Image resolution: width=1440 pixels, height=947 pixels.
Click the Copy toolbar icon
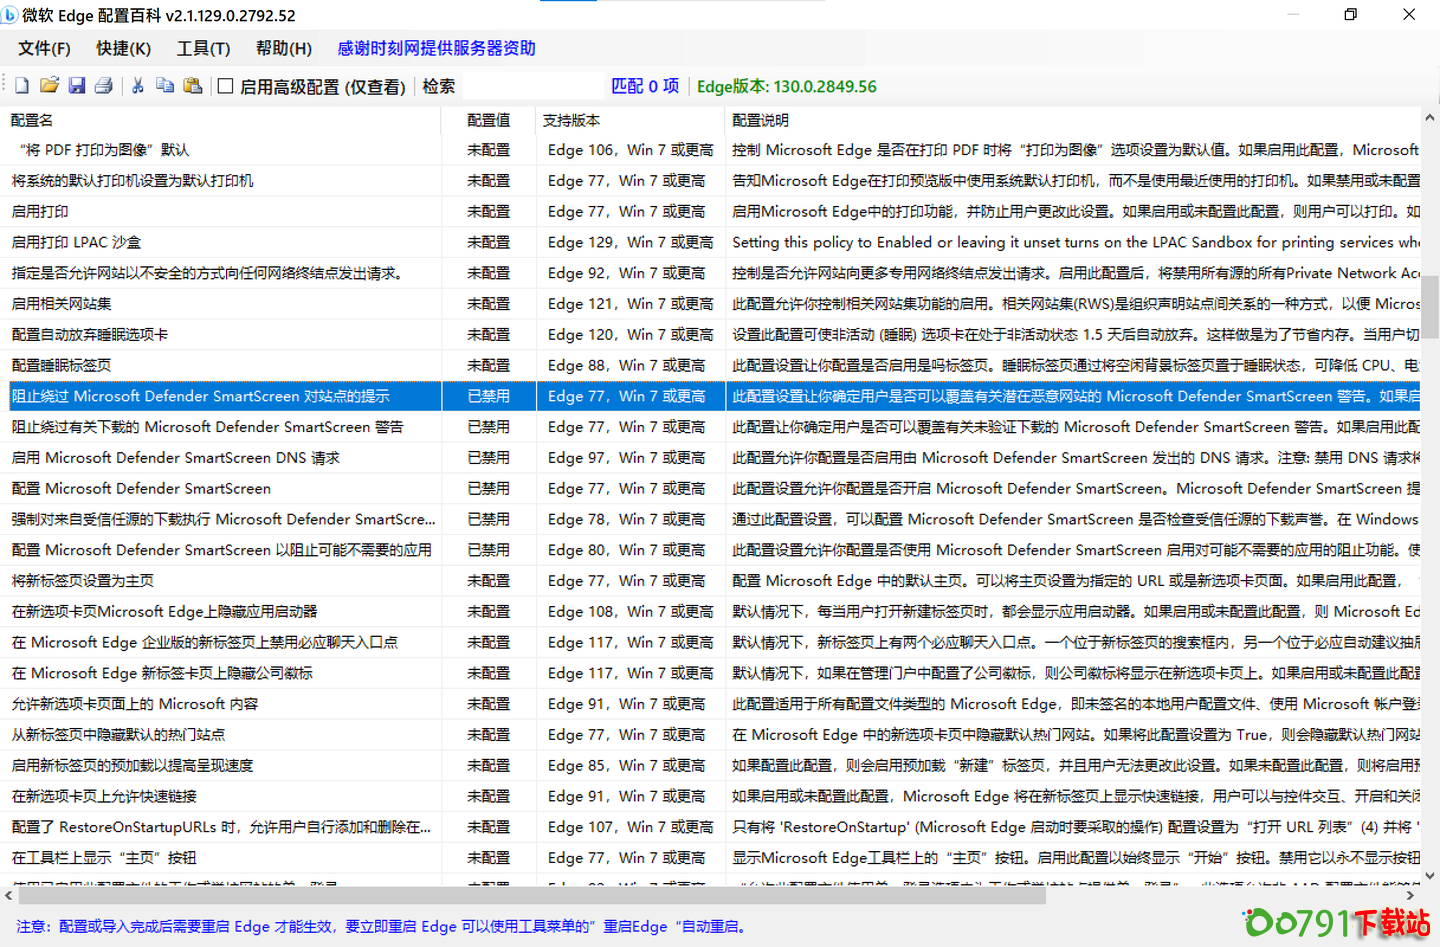(165, 86)
